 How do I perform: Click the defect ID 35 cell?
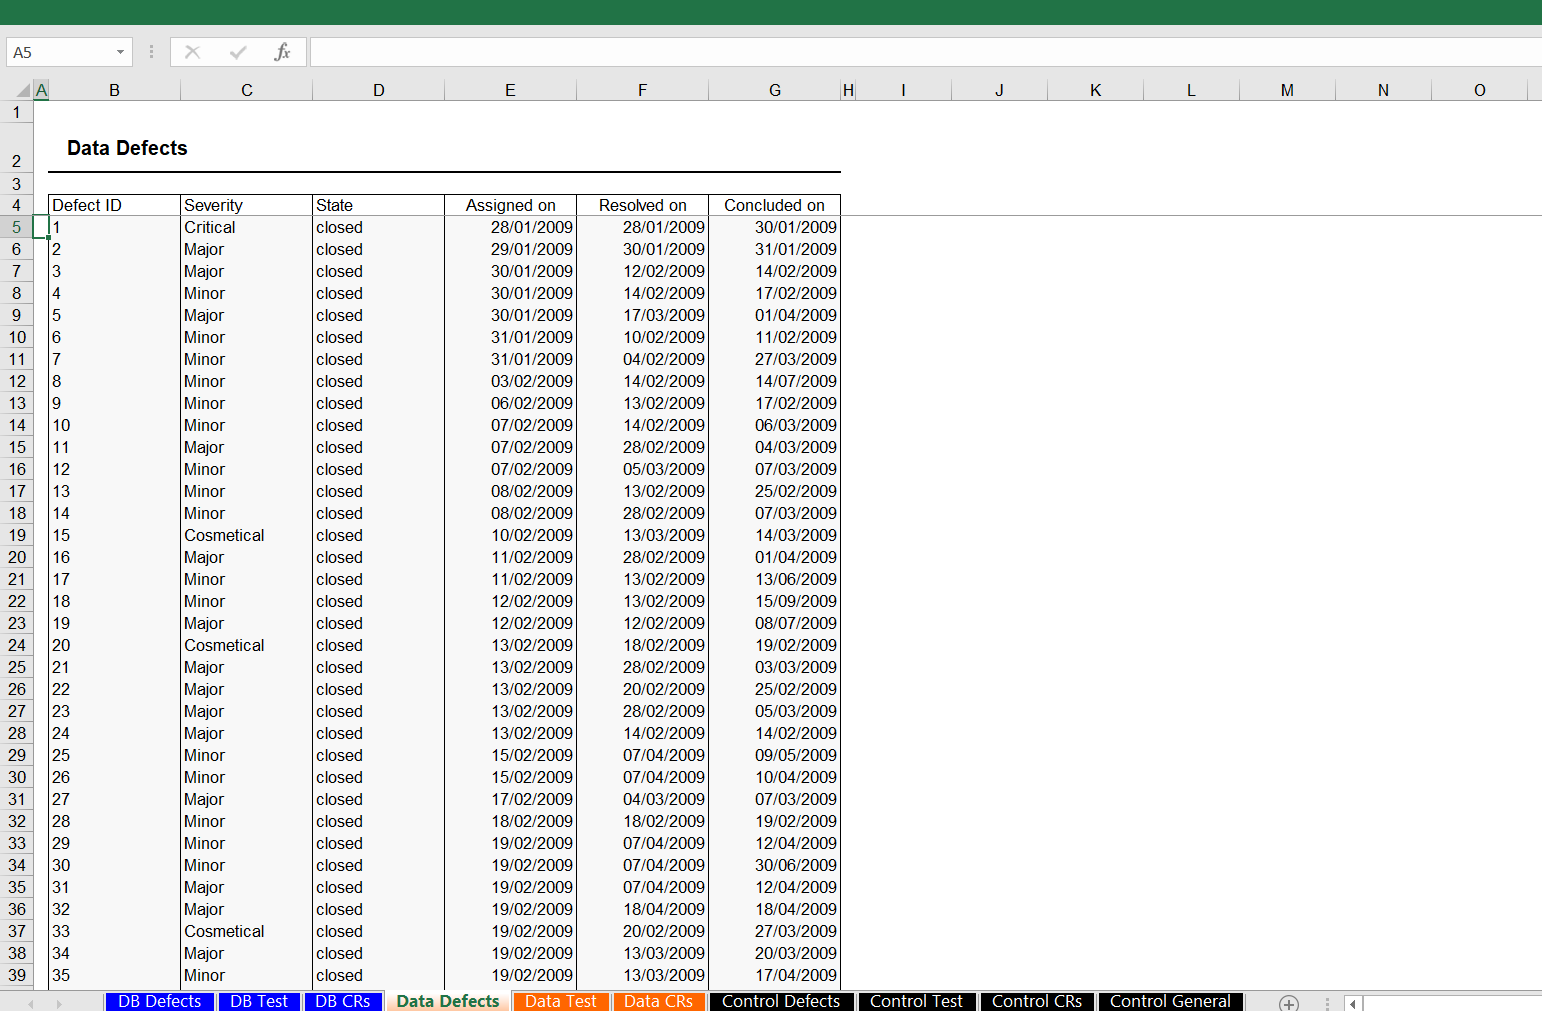click(x=115, y=975)
